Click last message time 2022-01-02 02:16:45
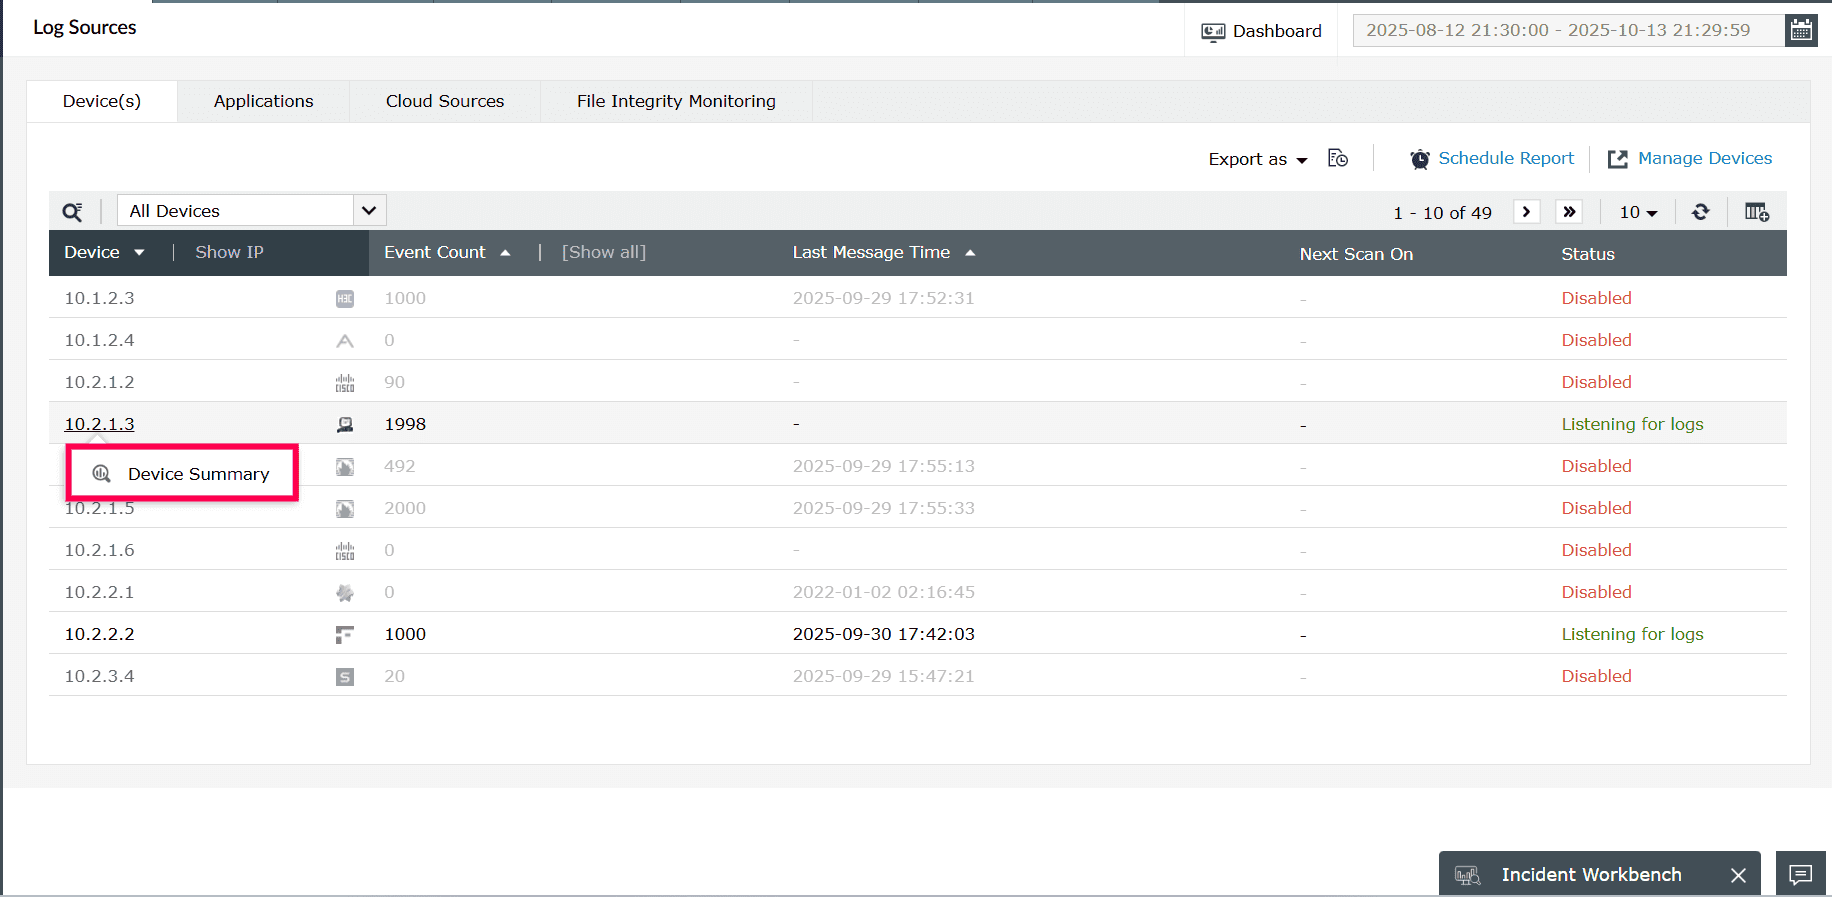 coord(883,592)
